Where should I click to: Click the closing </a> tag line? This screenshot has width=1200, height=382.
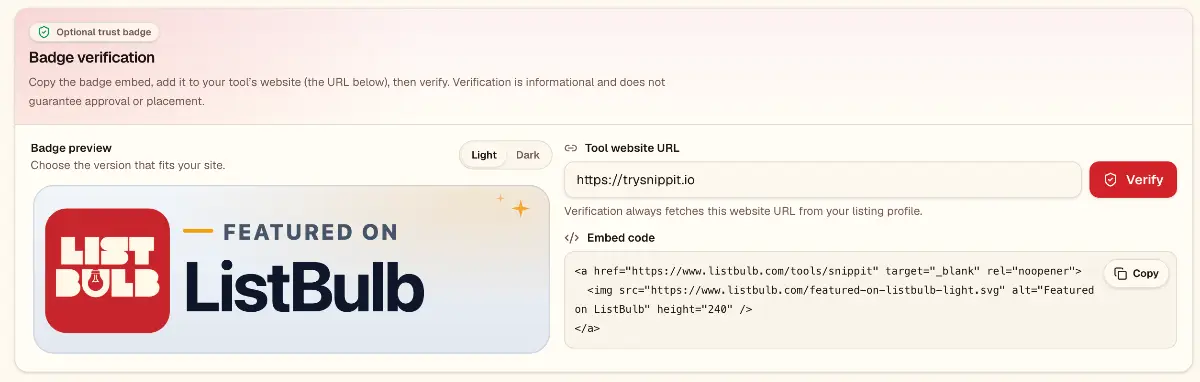click(587, 328)
